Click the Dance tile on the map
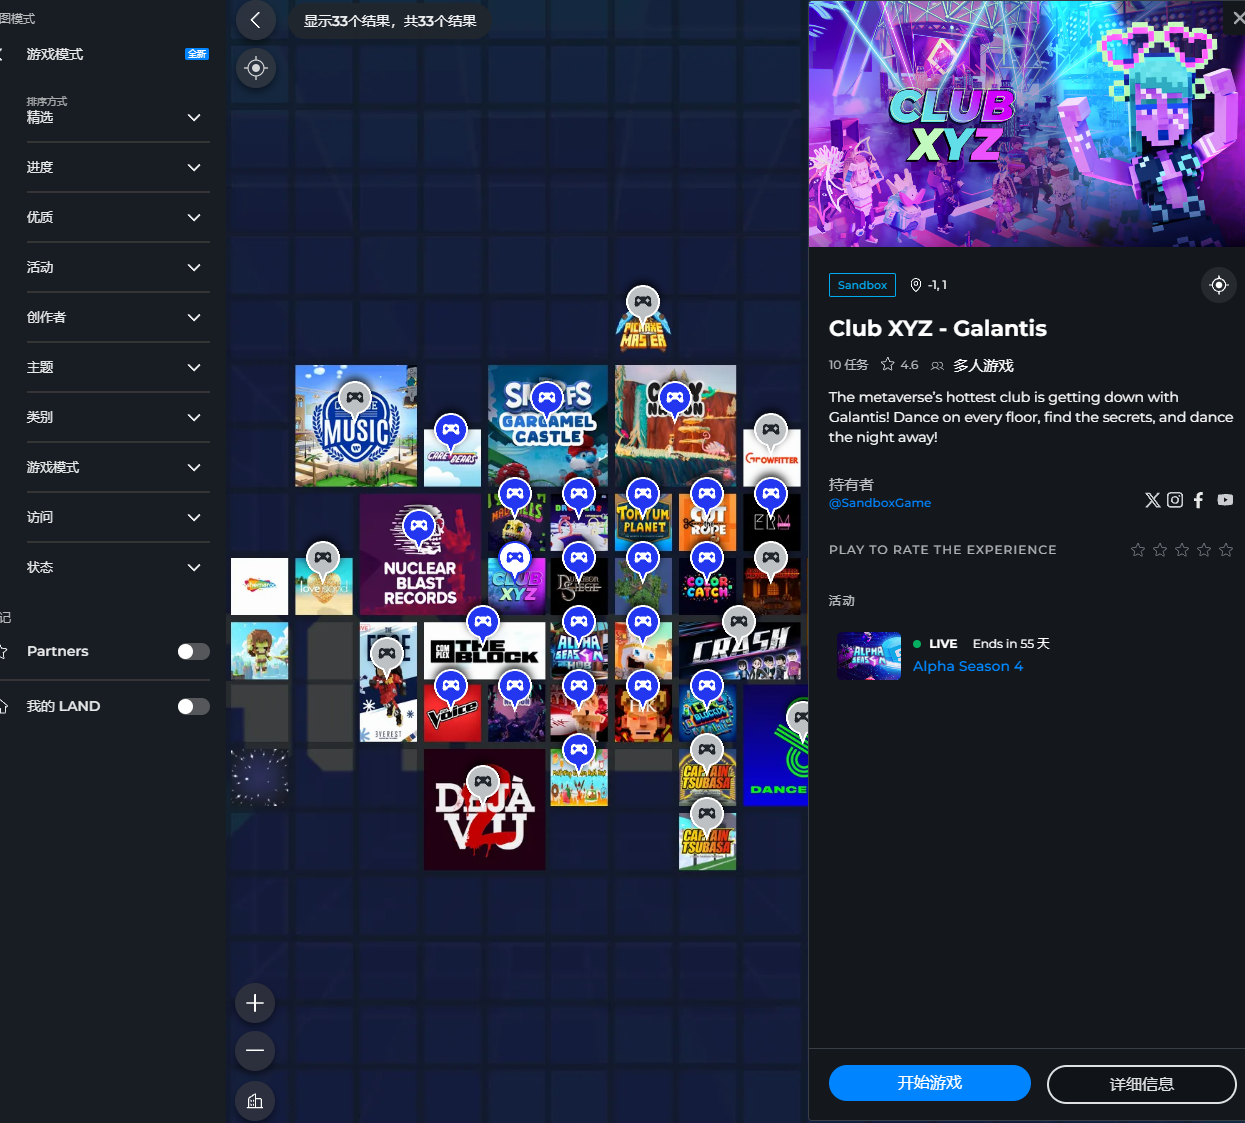 pyautogui.click(x=776, y=745)
